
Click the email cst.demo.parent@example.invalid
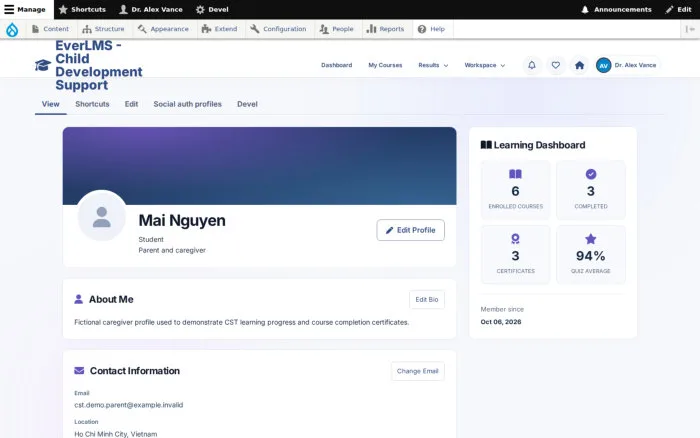point(129,405)
